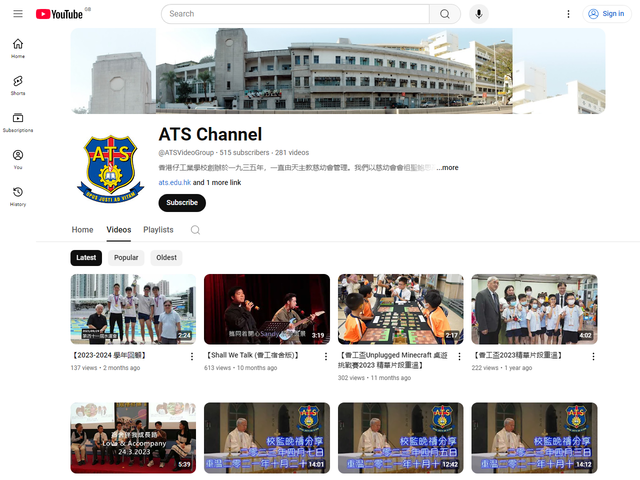The width and height of the screenshot is (640, 480).
Task: Click the YouTube logo
Action: [x=60, y=14]
